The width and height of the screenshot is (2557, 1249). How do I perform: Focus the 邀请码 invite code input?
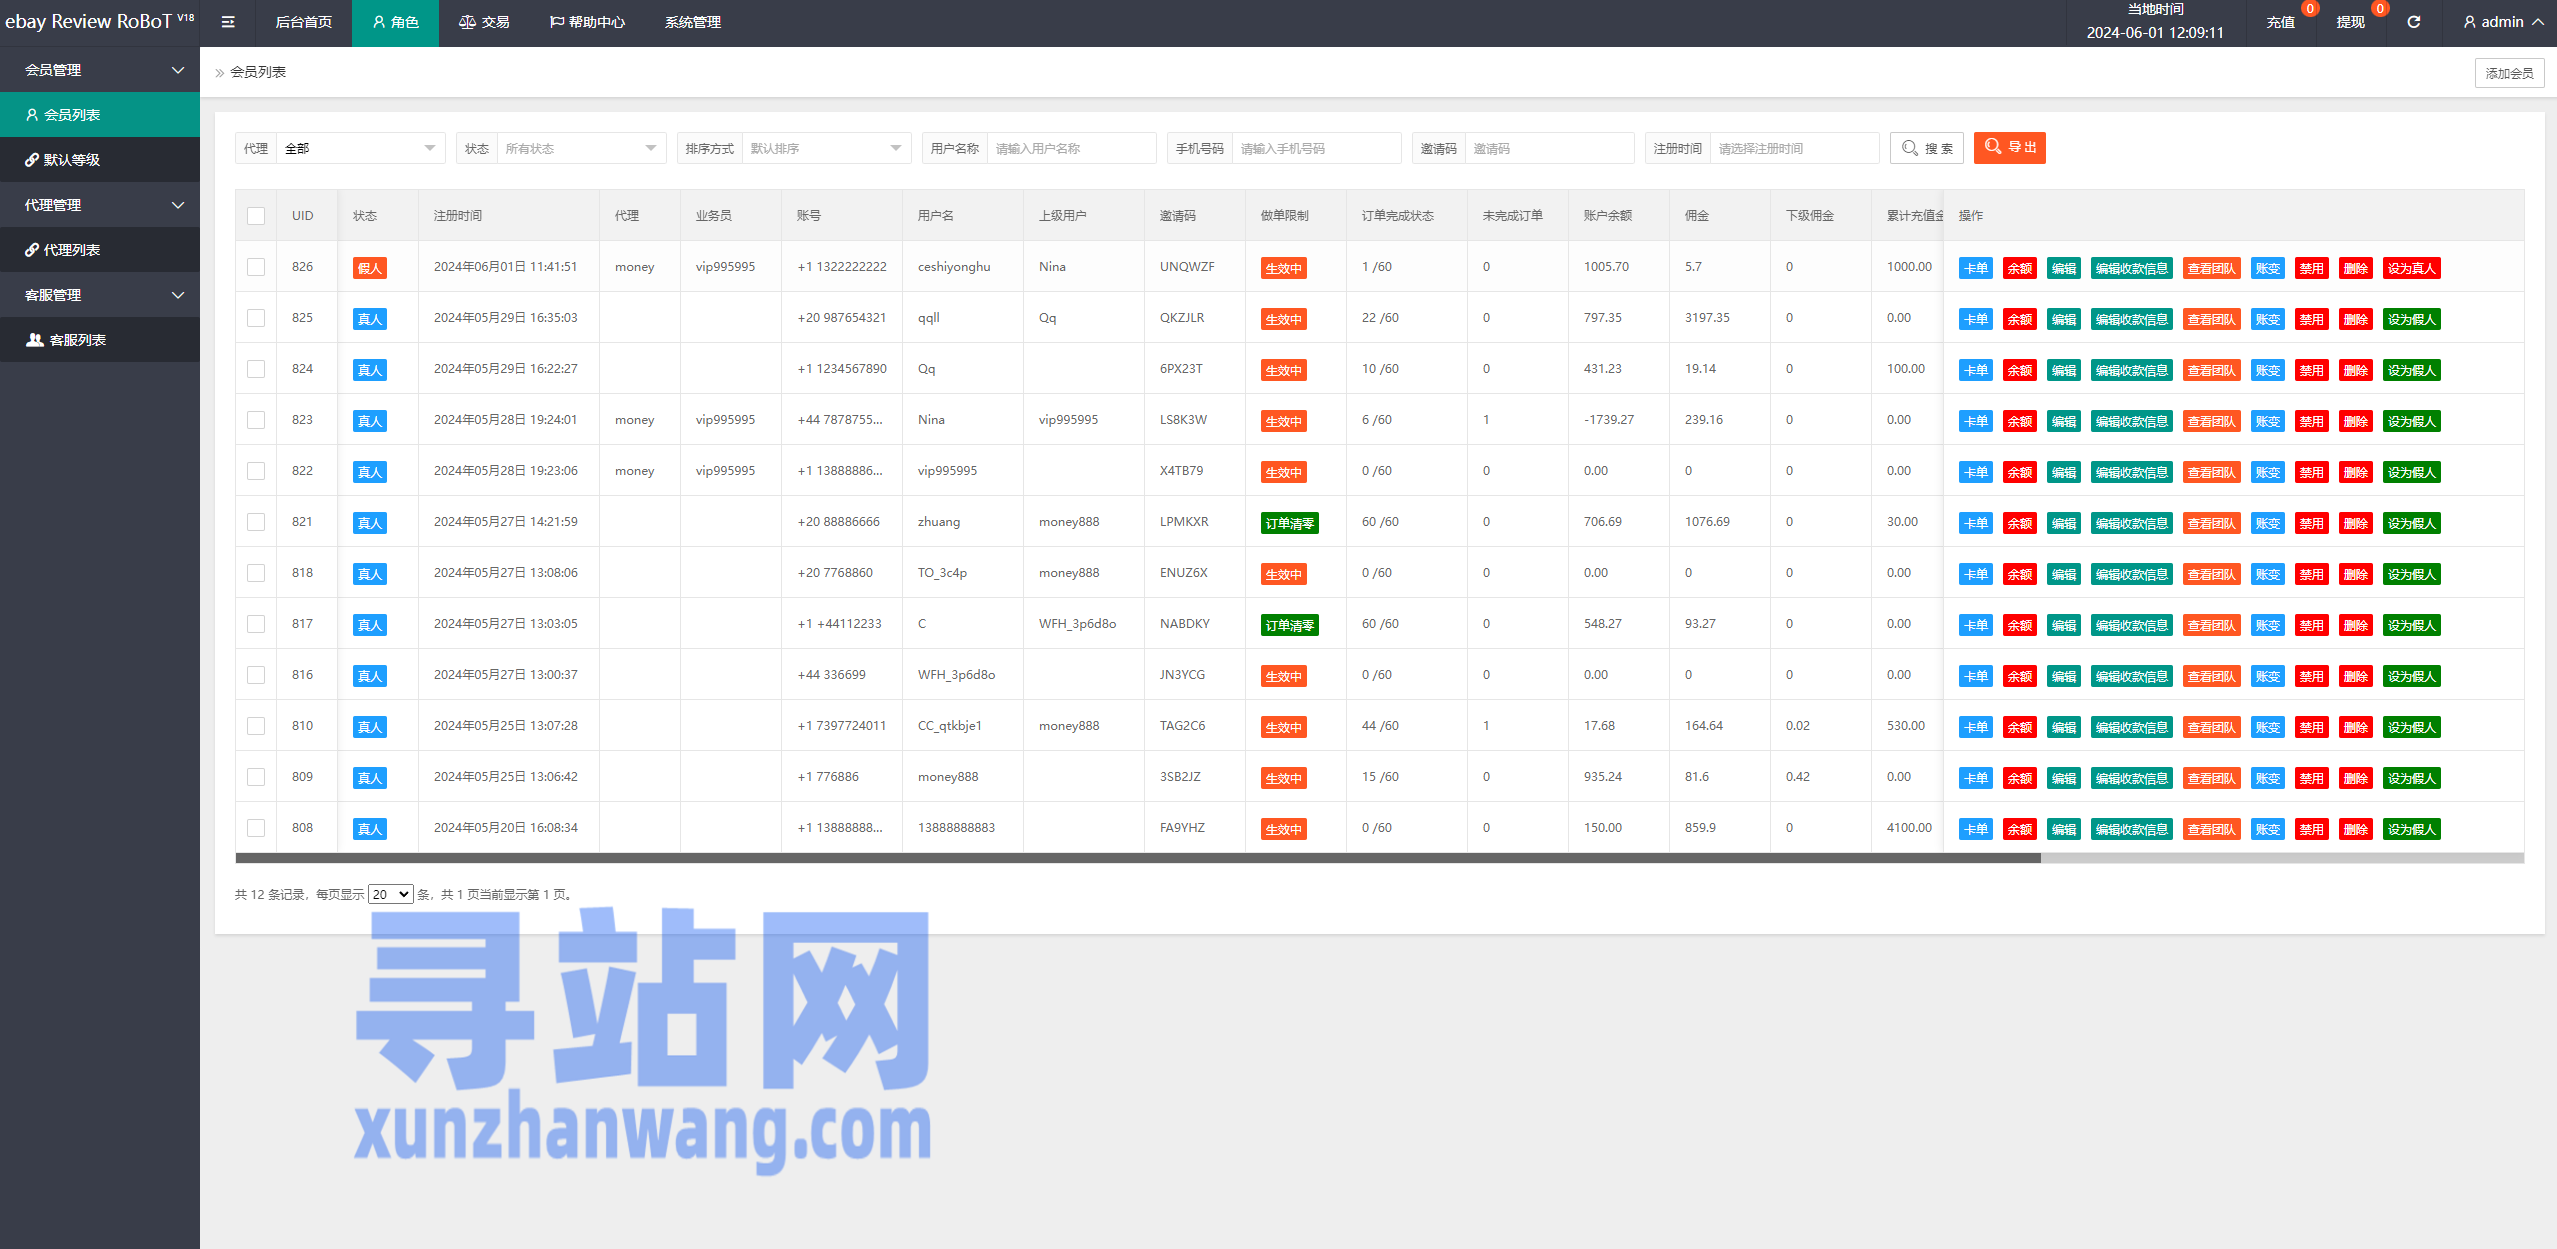pos(1549,148)
